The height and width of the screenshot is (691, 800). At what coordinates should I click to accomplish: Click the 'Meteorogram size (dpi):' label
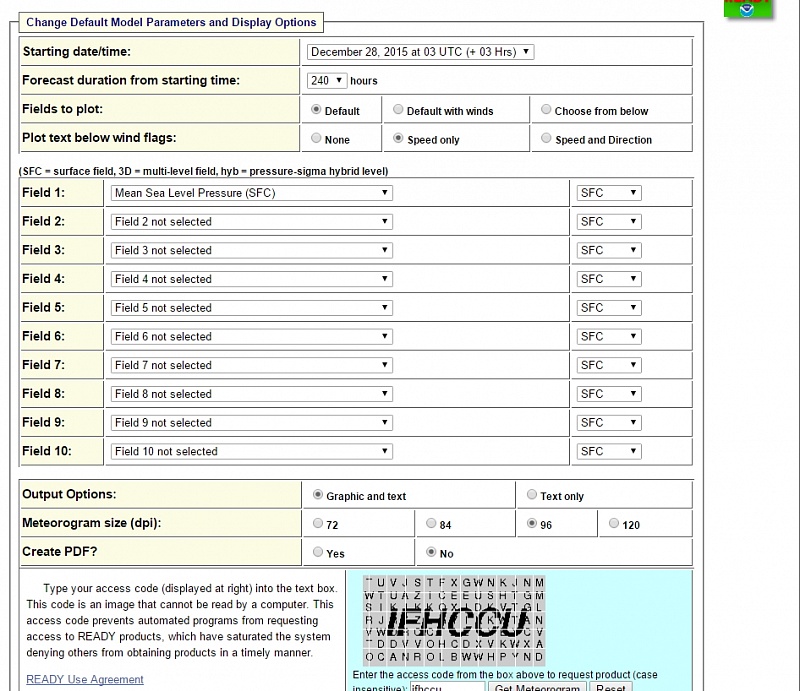pyautogui.click(x=91, y=523)
